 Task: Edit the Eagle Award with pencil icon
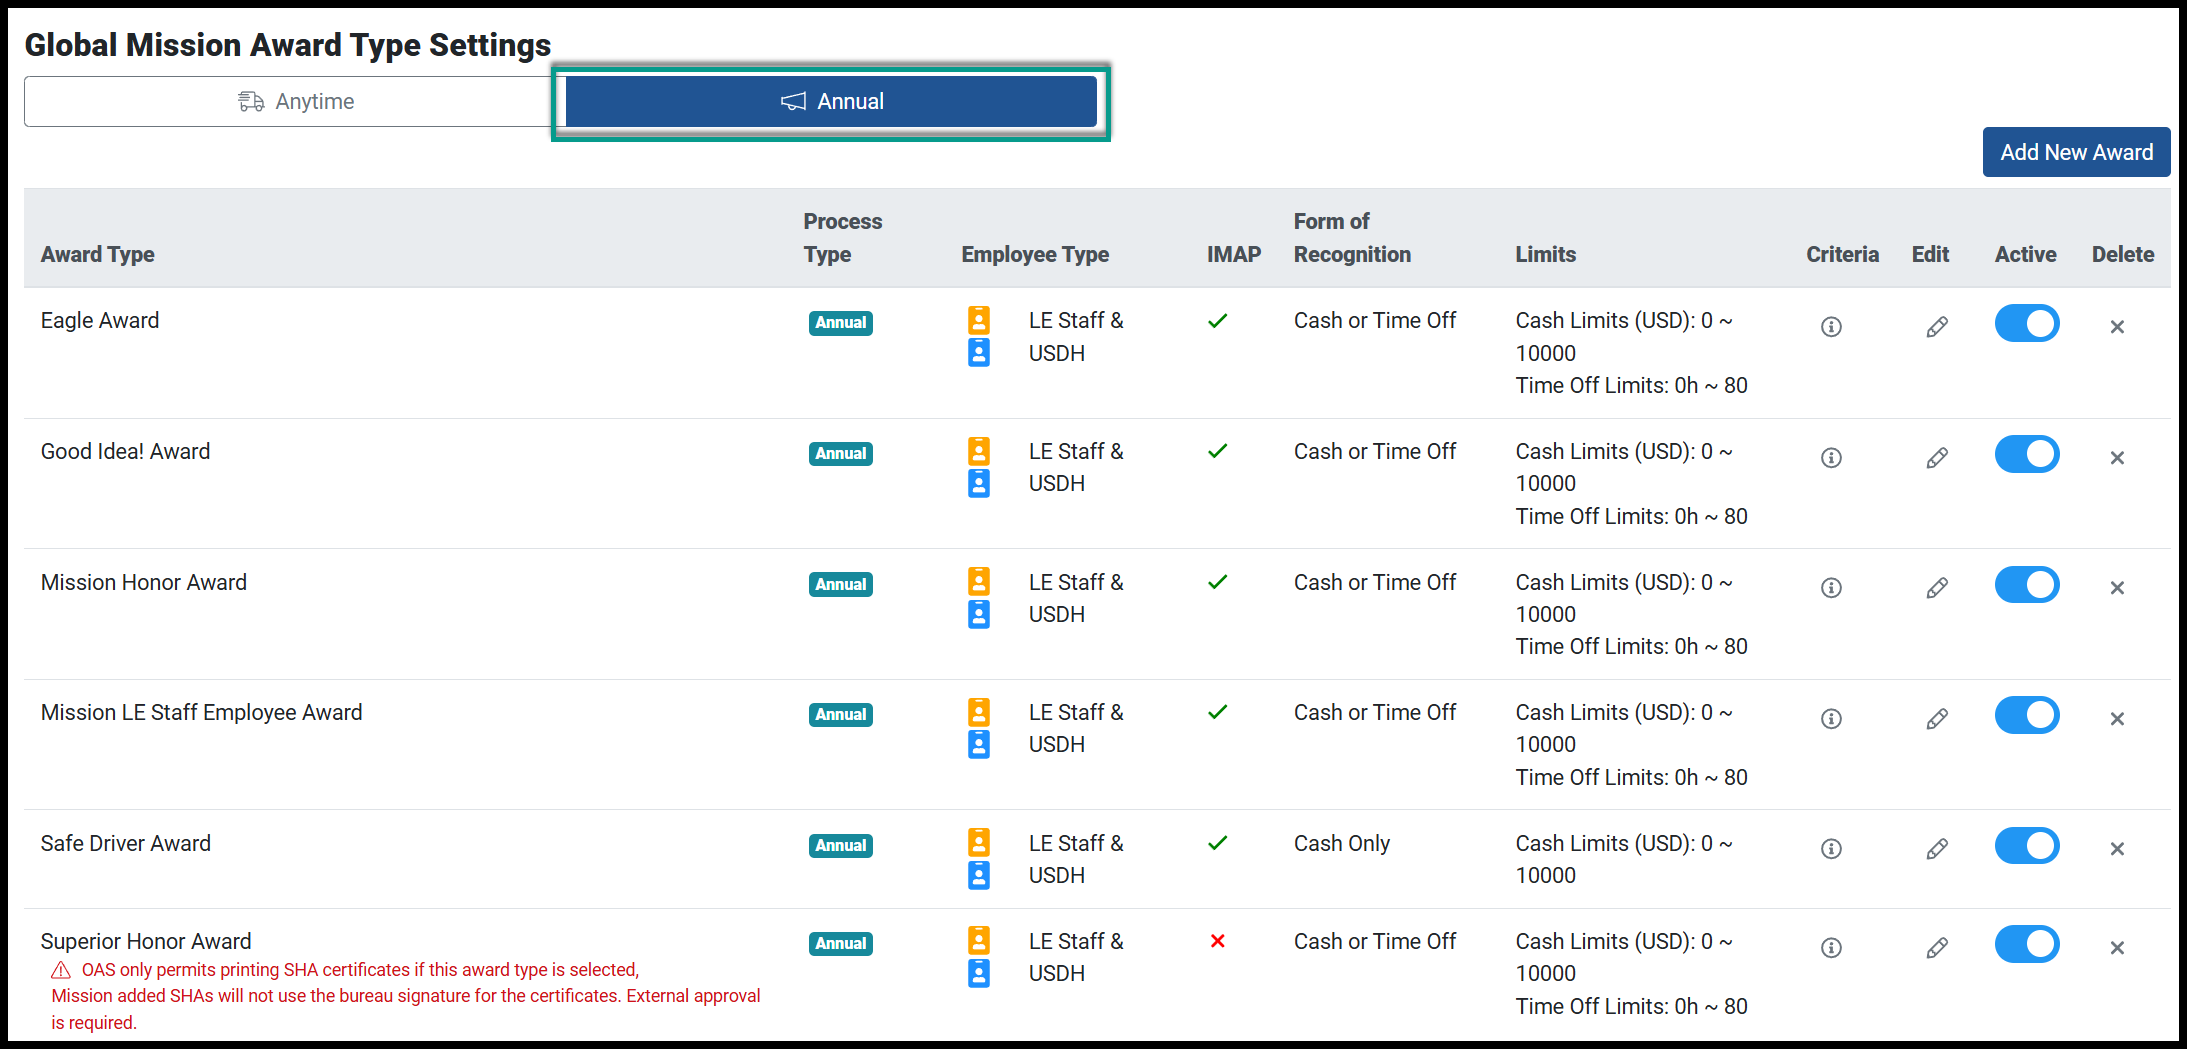coord(1937,327)
